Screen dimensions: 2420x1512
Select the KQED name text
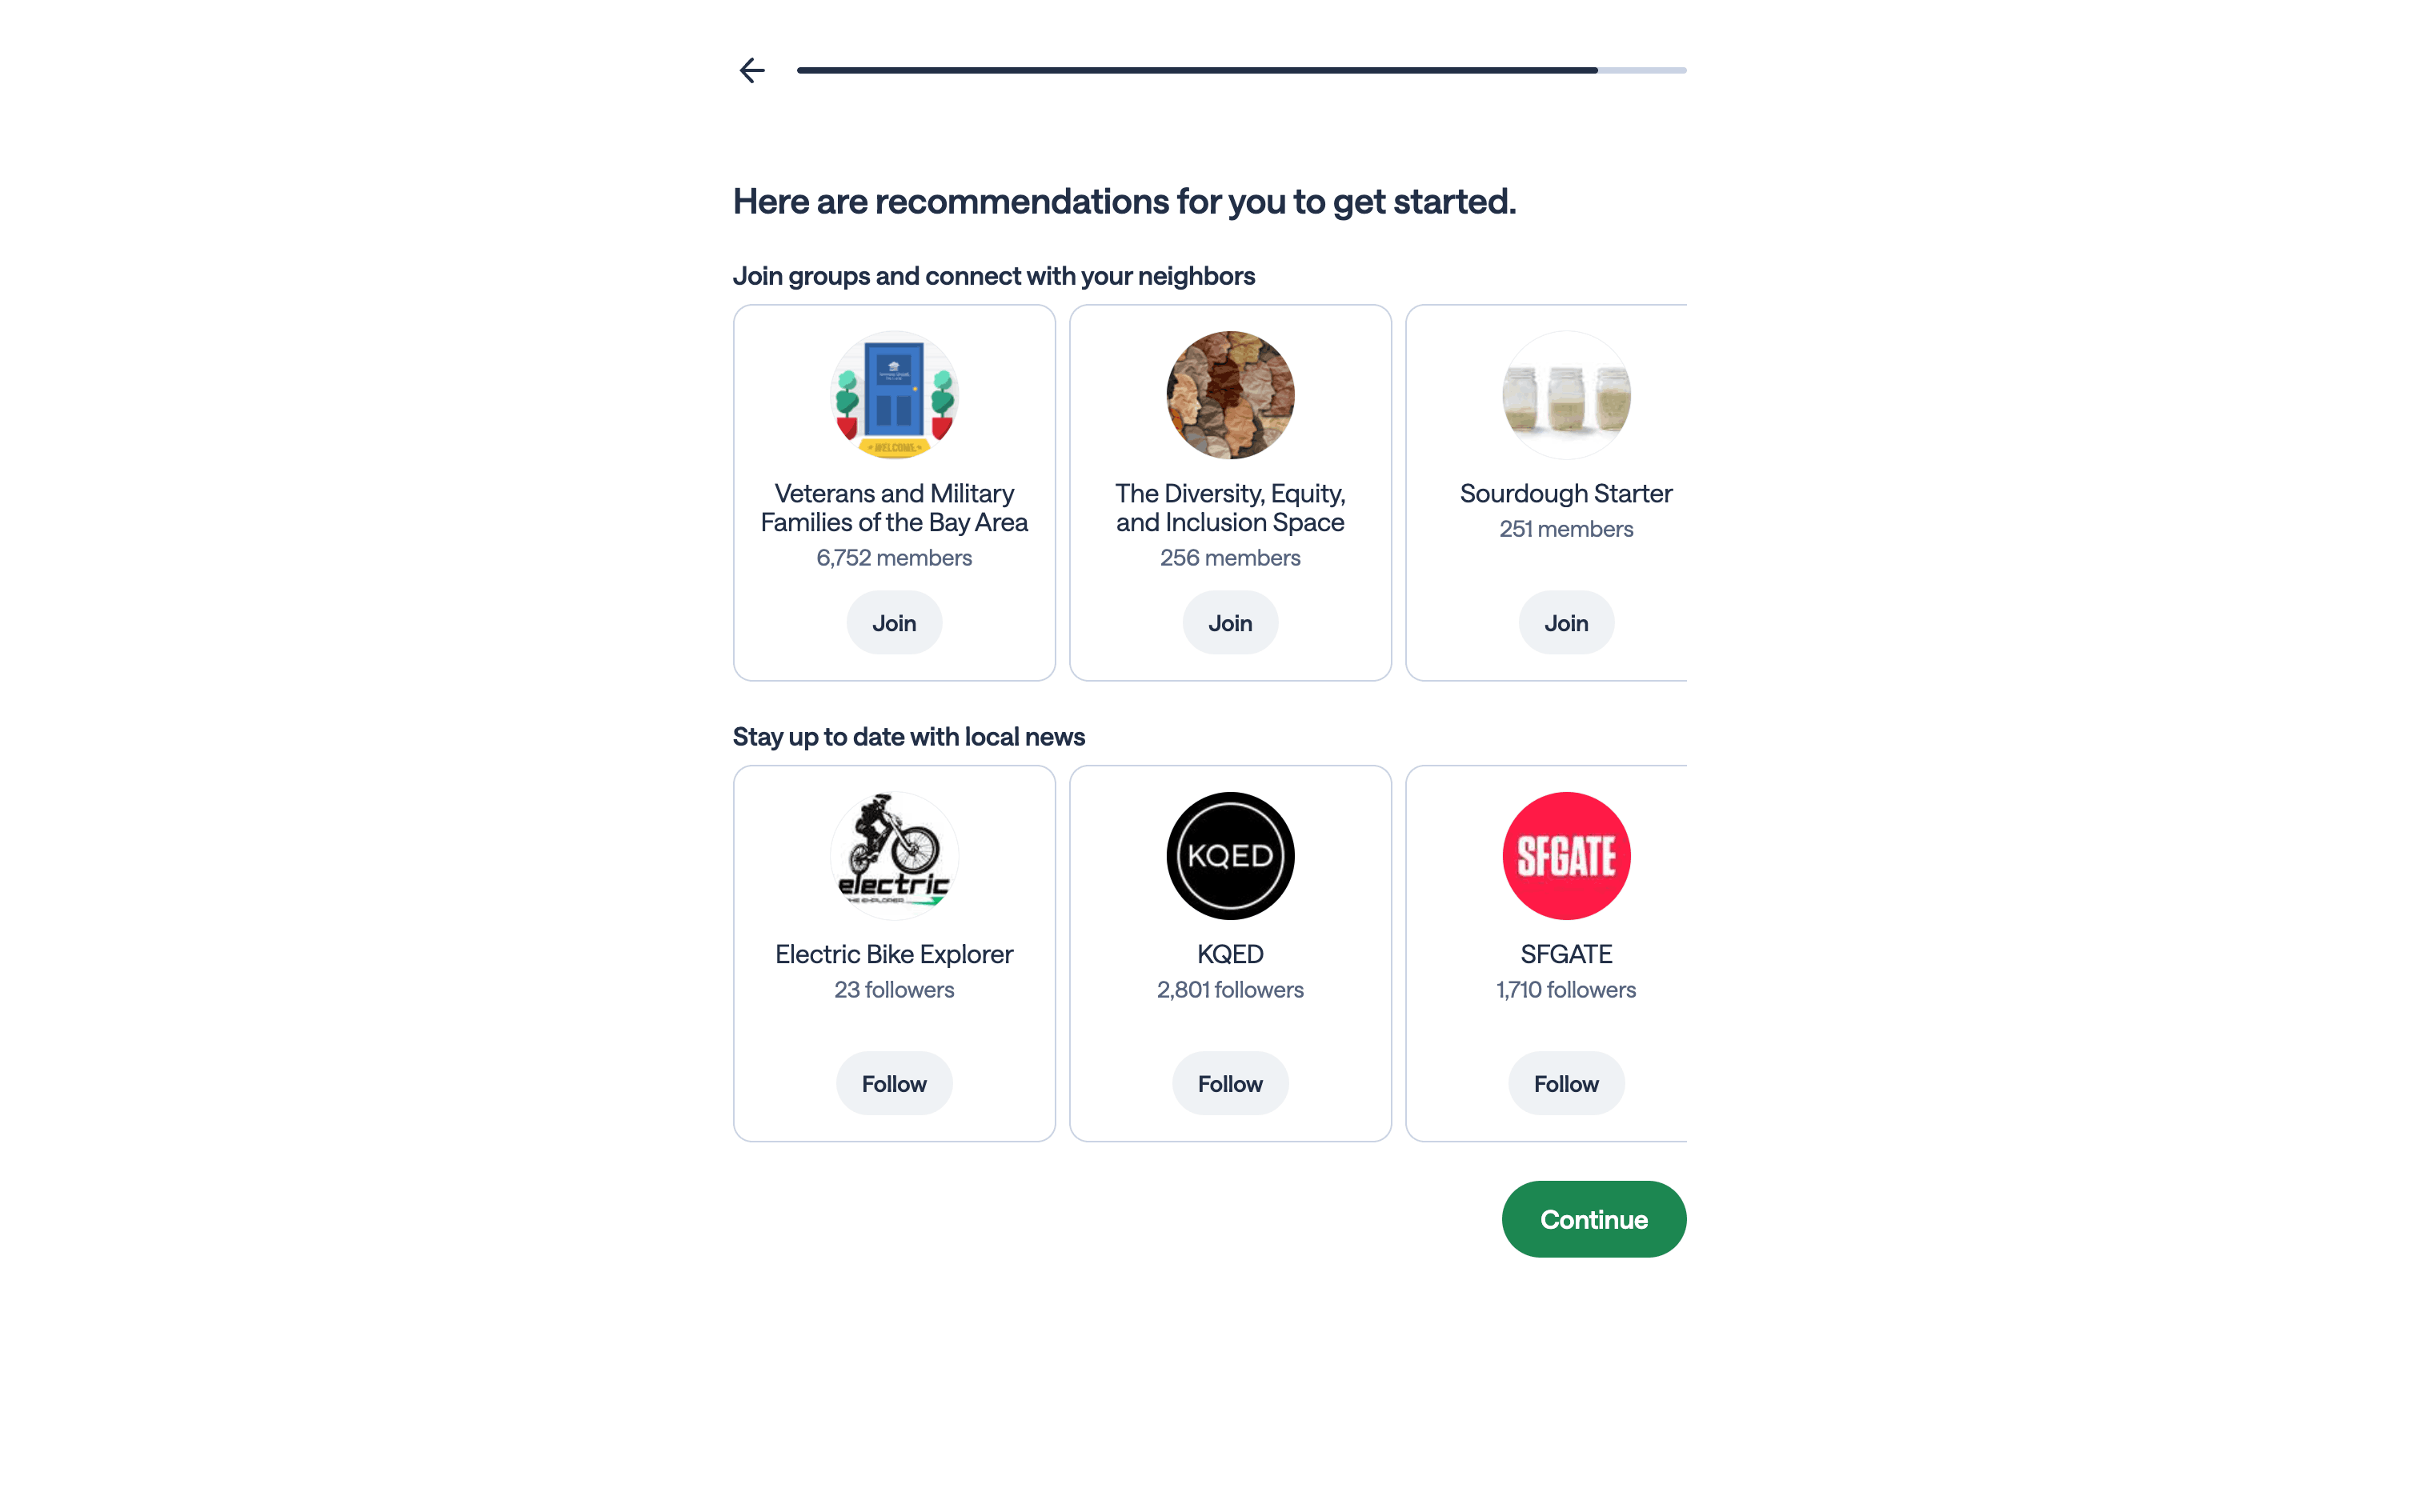tap(1230, 954)
